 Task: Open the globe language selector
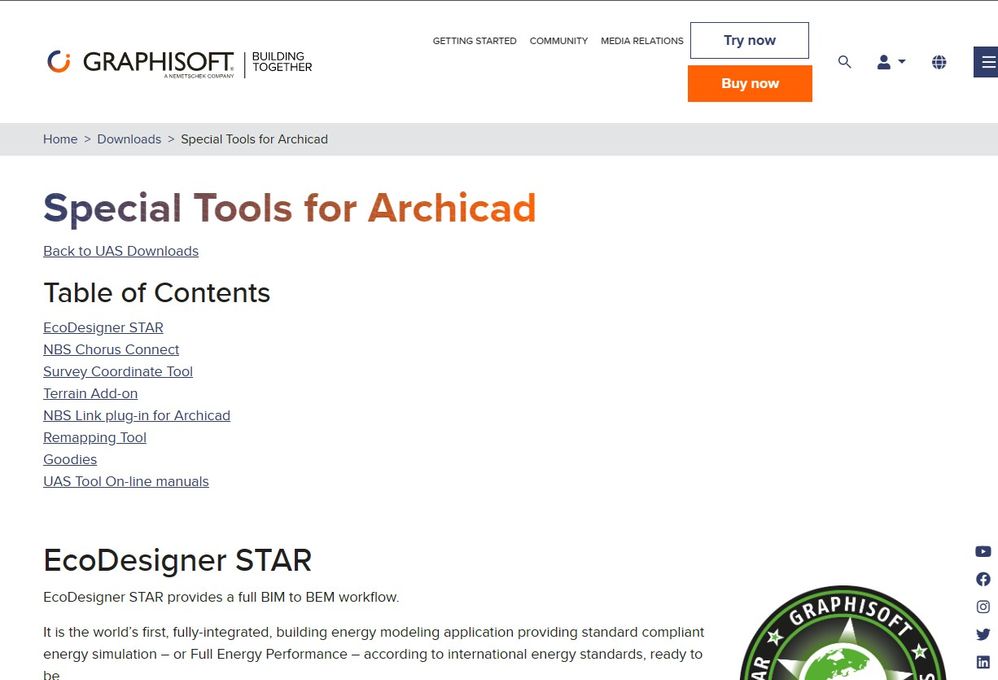coord(939,62)
